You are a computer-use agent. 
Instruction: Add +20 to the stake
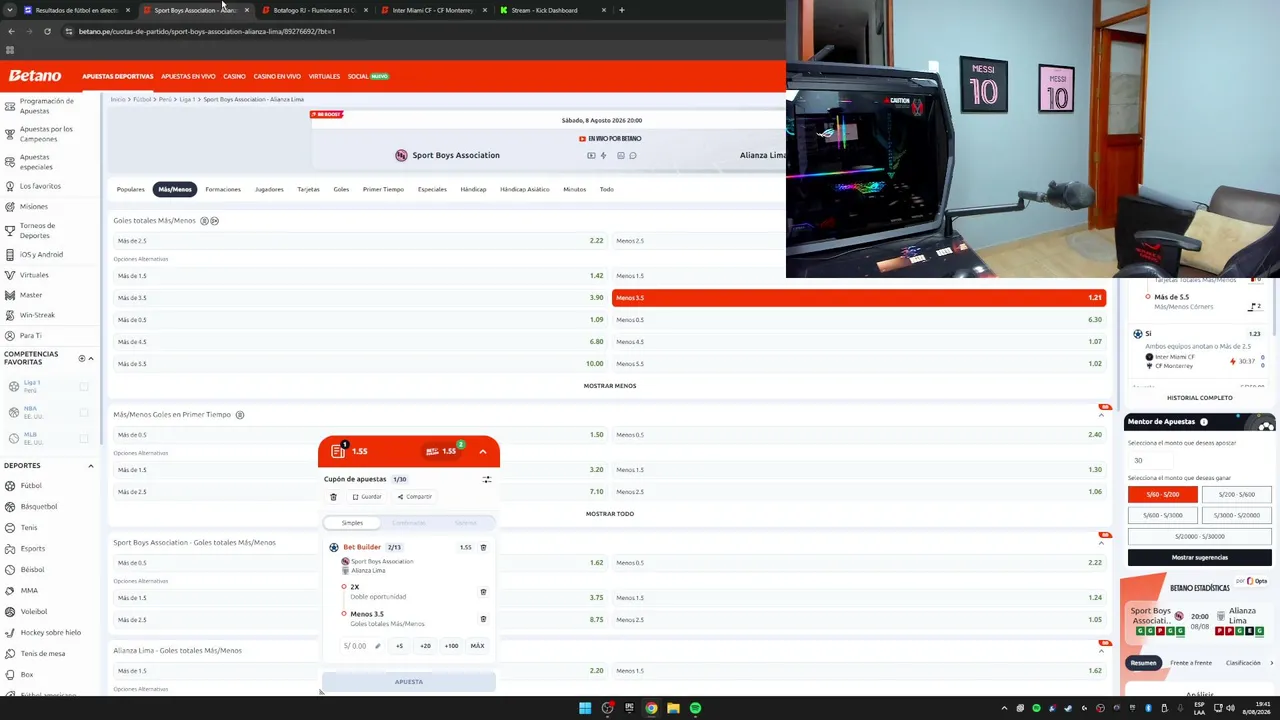(x=425, y=646)
